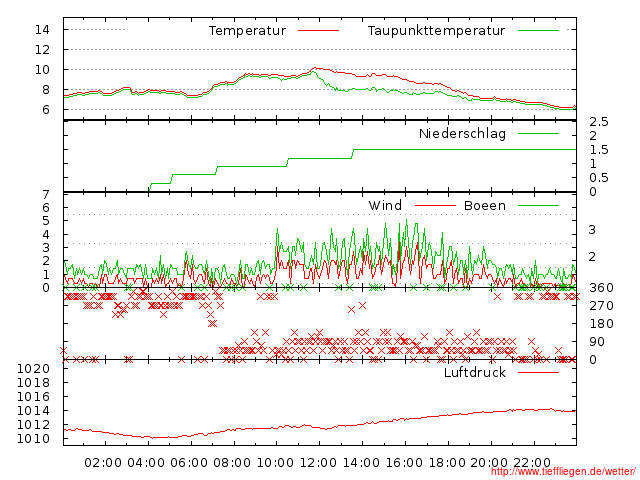Click the 2.5 precipitation axis value
The height and width of the screenshot is (480, 640).
(599, 122)
